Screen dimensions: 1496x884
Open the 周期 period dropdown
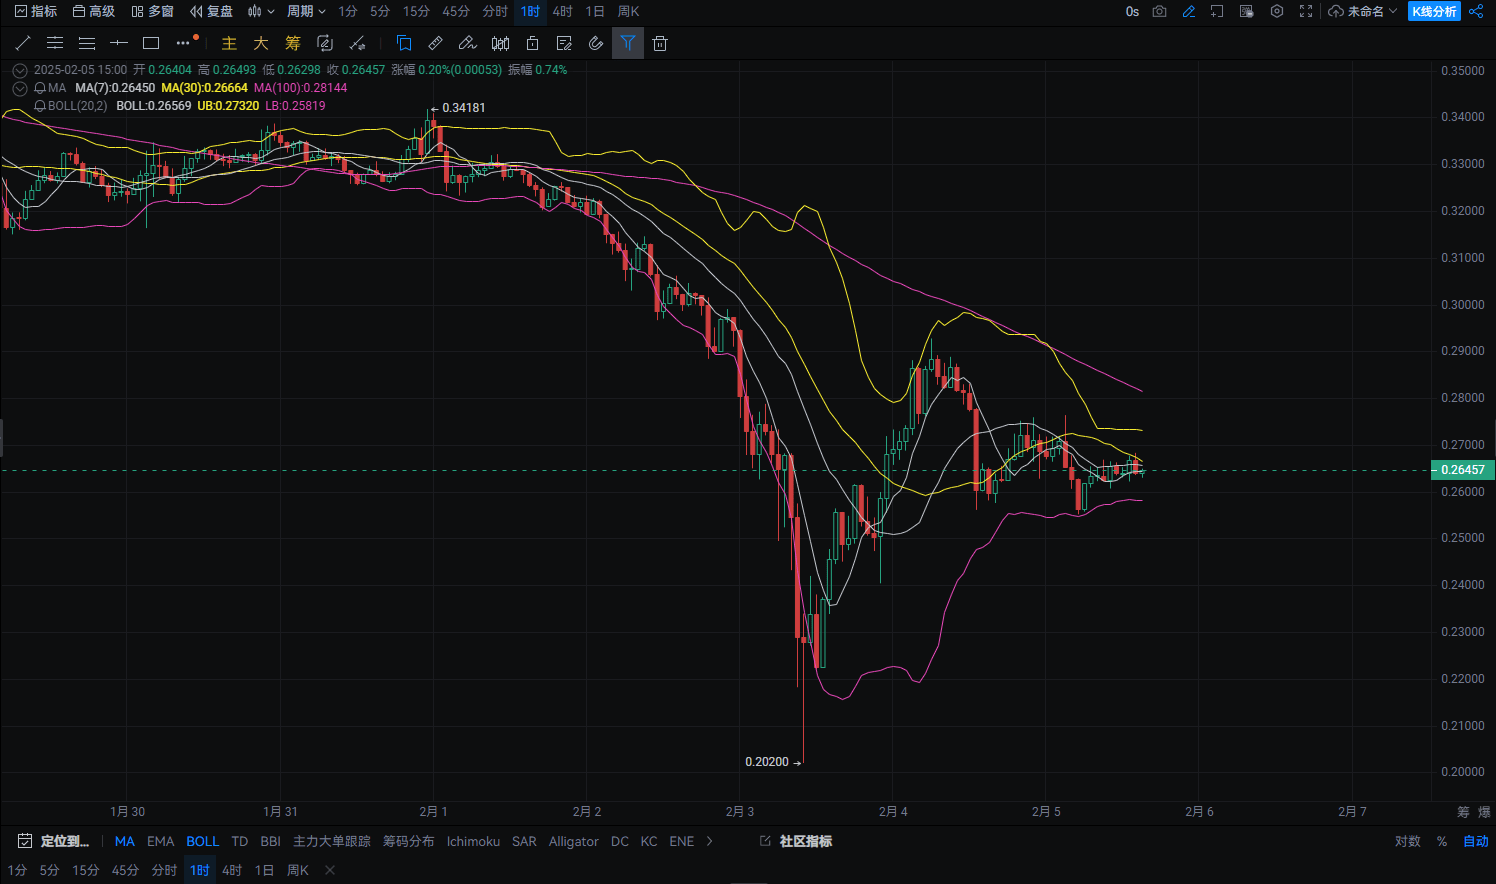(306, 11)
